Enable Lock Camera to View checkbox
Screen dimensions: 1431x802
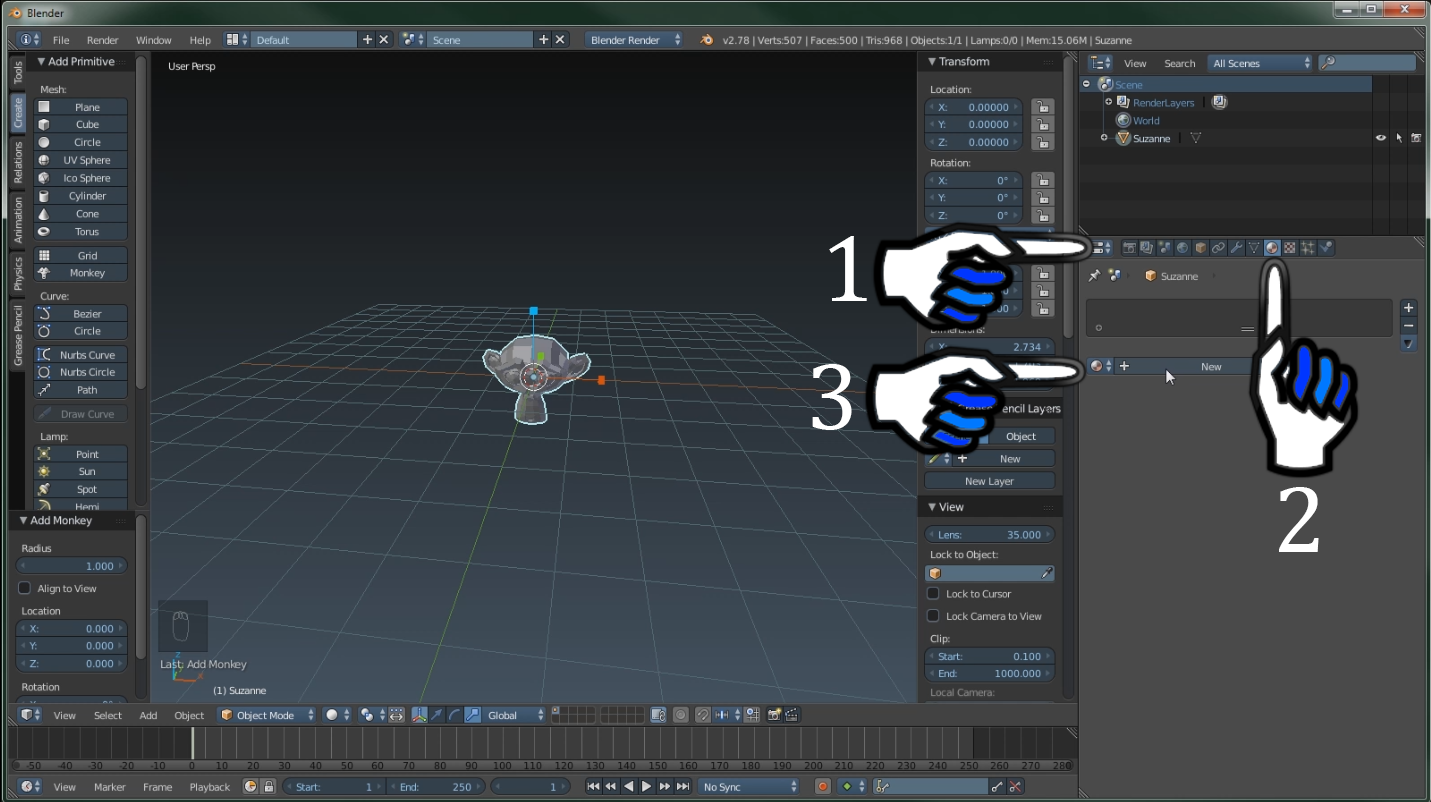[x=933, y=616]
